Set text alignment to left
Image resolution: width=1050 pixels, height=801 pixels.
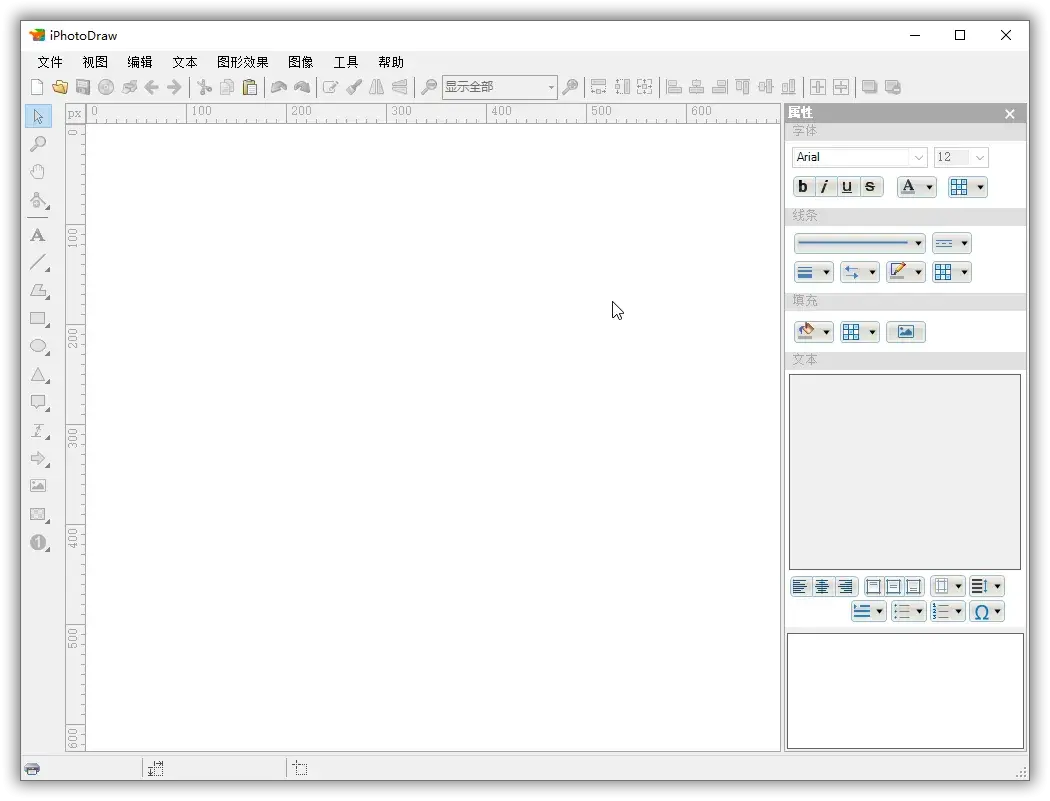point(800,587)
